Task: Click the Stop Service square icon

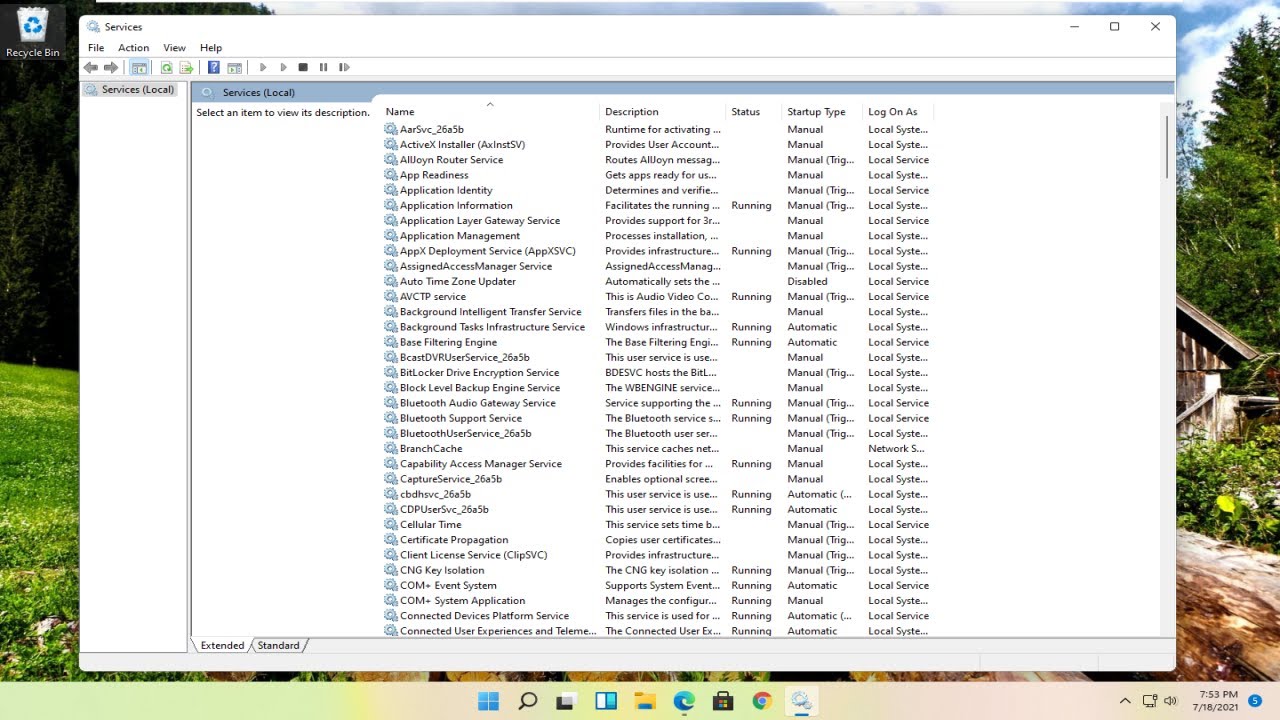Action: tap(303, 67)
